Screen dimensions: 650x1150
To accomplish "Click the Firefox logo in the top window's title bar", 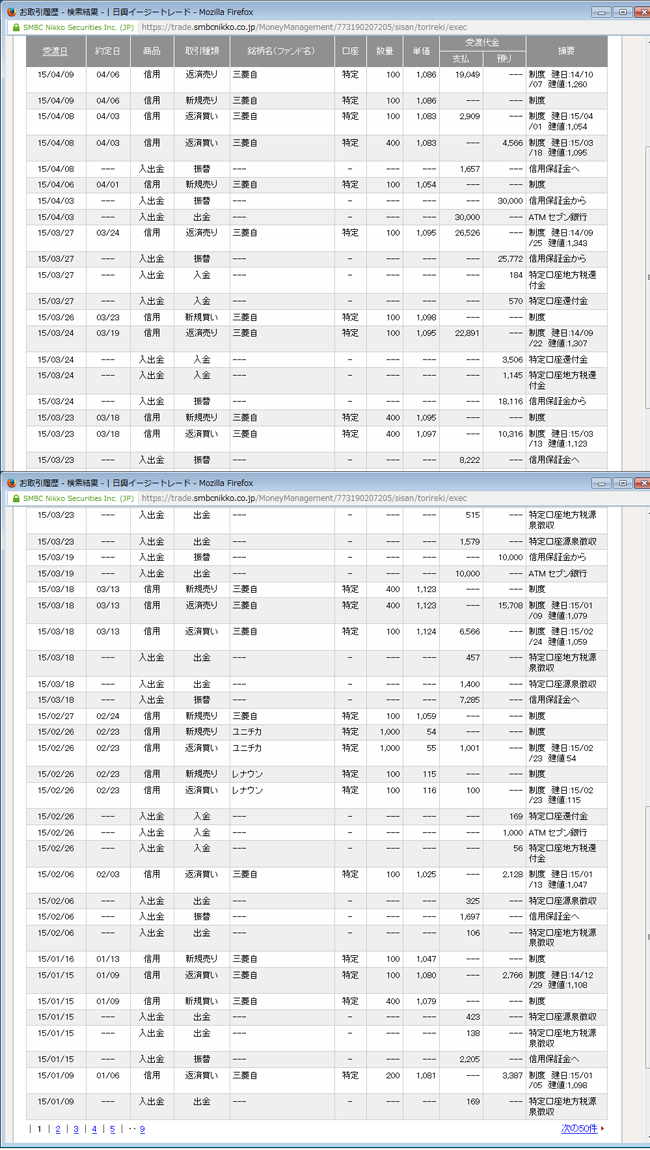I will (x=10, y=12).
